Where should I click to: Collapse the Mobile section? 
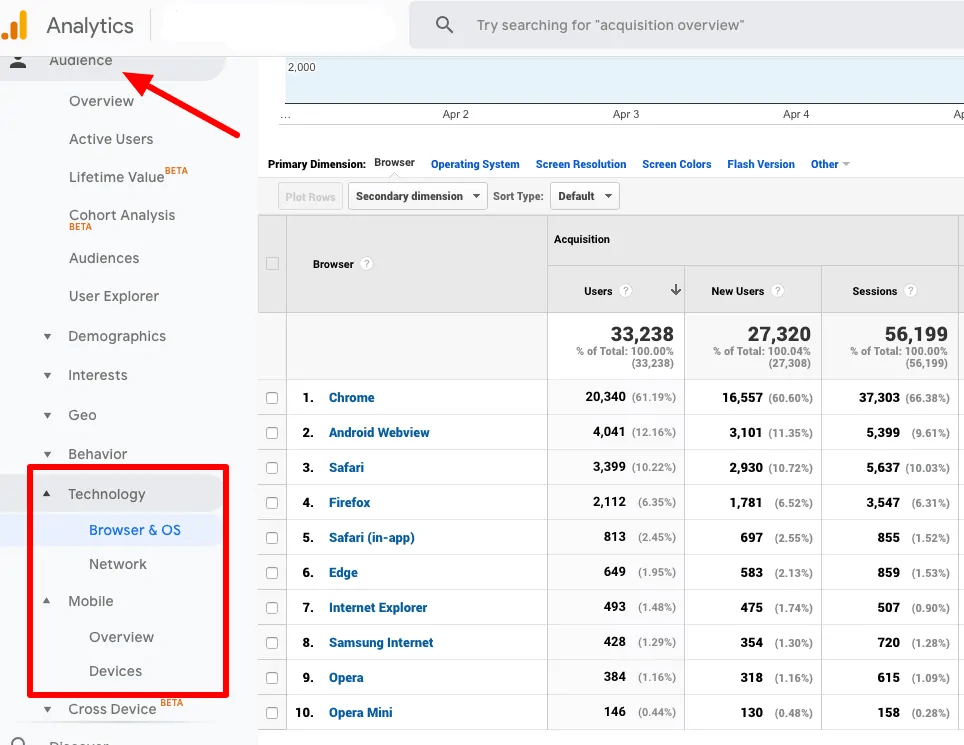coord(47,601)
